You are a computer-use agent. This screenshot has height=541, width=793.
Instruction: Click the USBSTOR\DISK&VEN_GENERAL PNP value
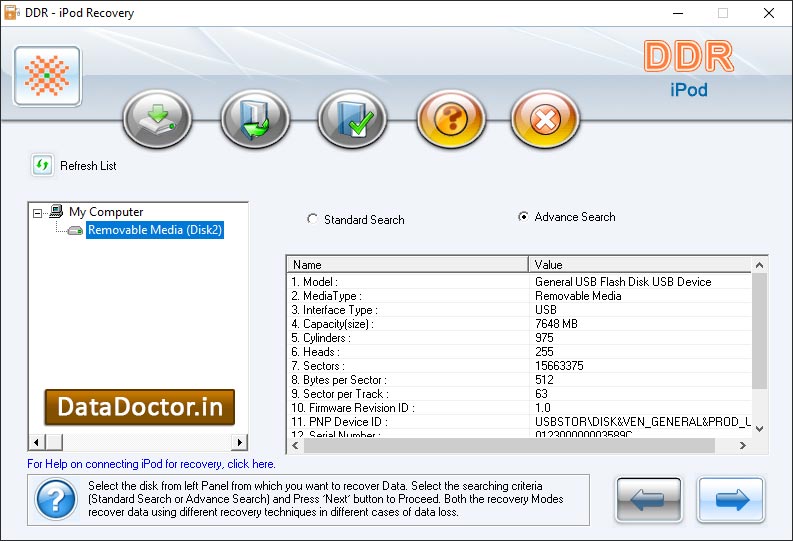pyautogui.click(x=643, y=422)
